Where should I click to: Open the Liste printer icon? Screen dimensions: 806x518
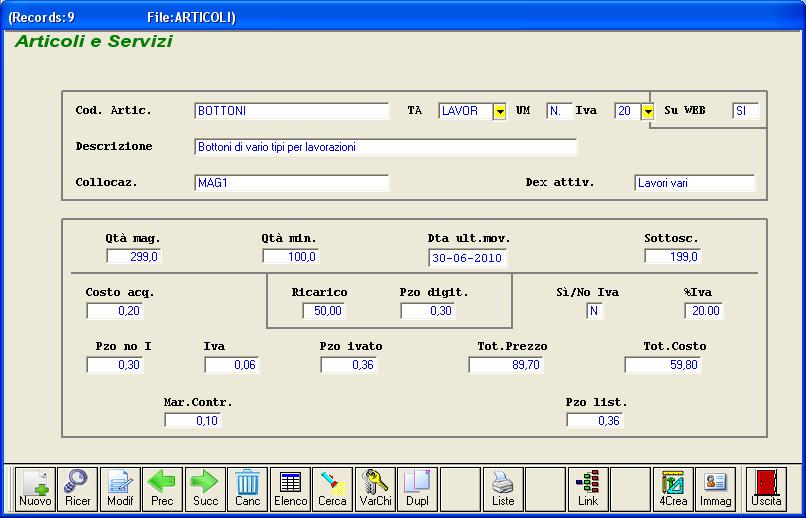click(503, 489)
